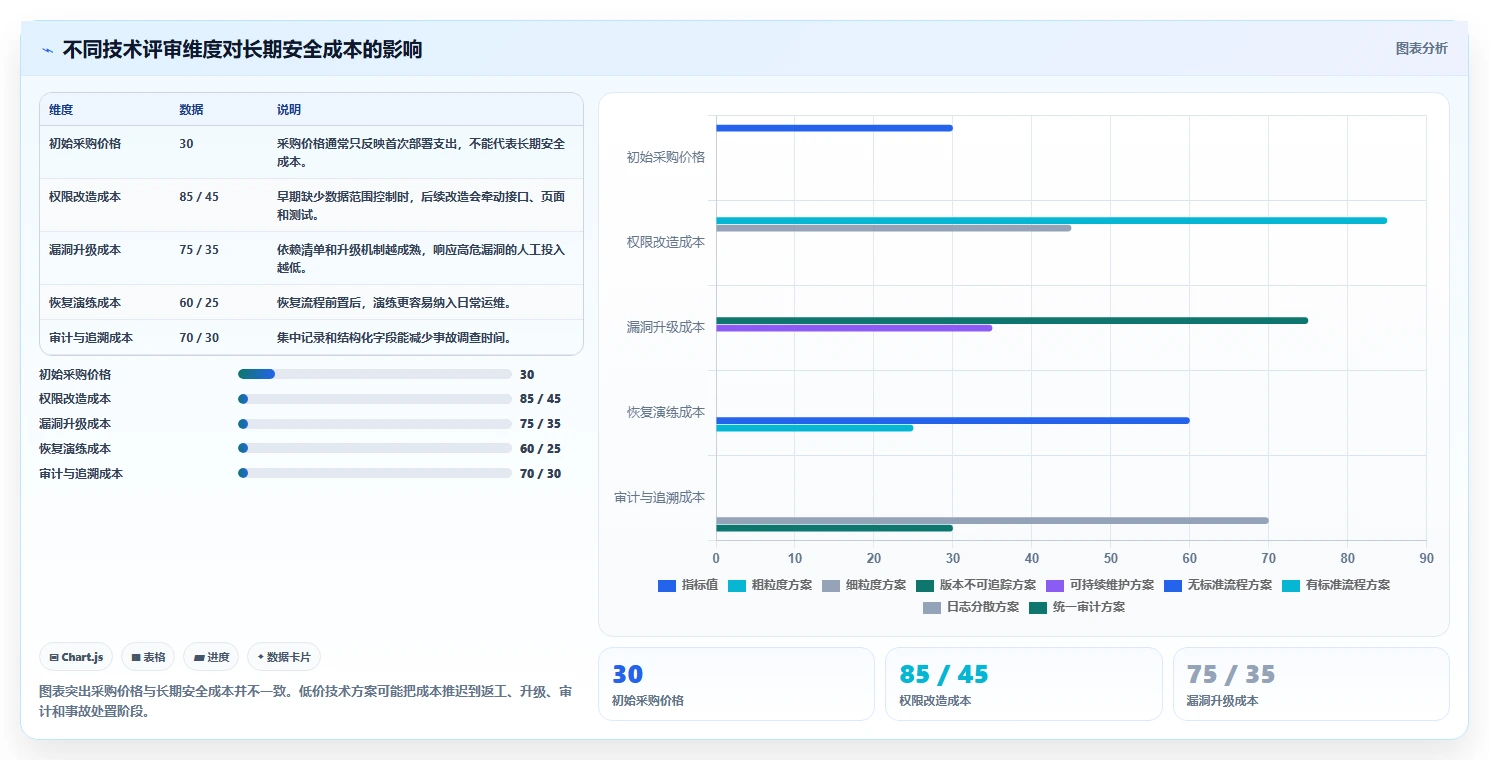Click the 审计与追溯成本 cell in the table
Image resolution: width=1489 pixels, height=760 pixels.
coord(91,337)
